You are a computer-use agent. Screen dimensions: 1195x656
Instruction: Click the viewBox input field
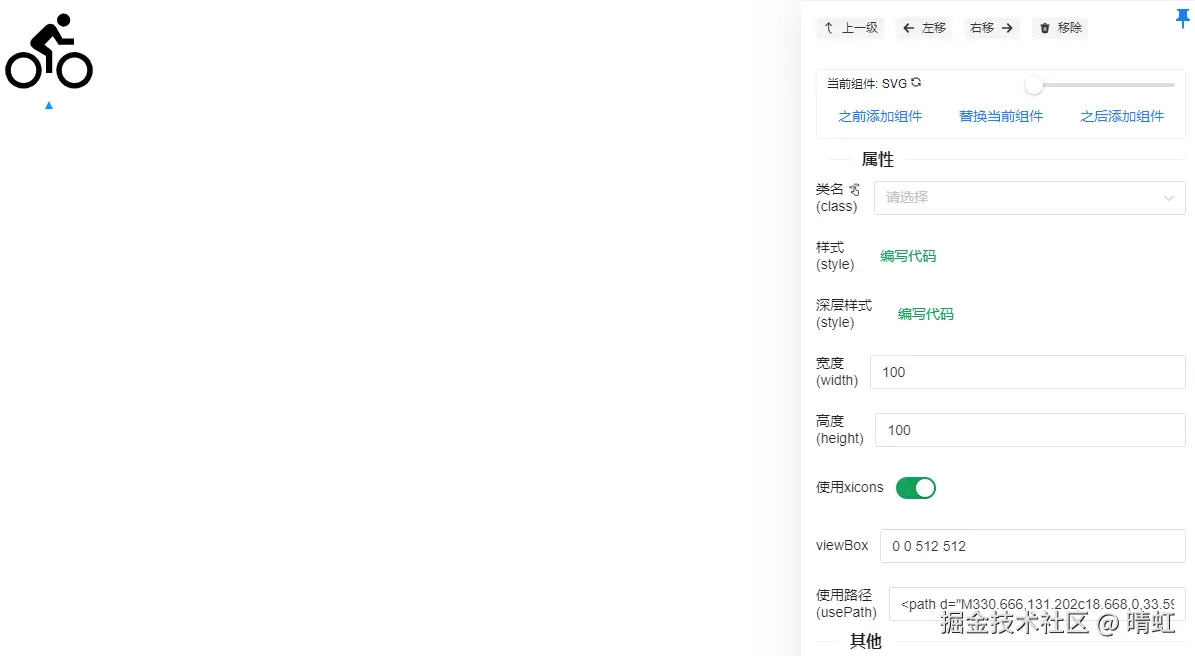1032,546
